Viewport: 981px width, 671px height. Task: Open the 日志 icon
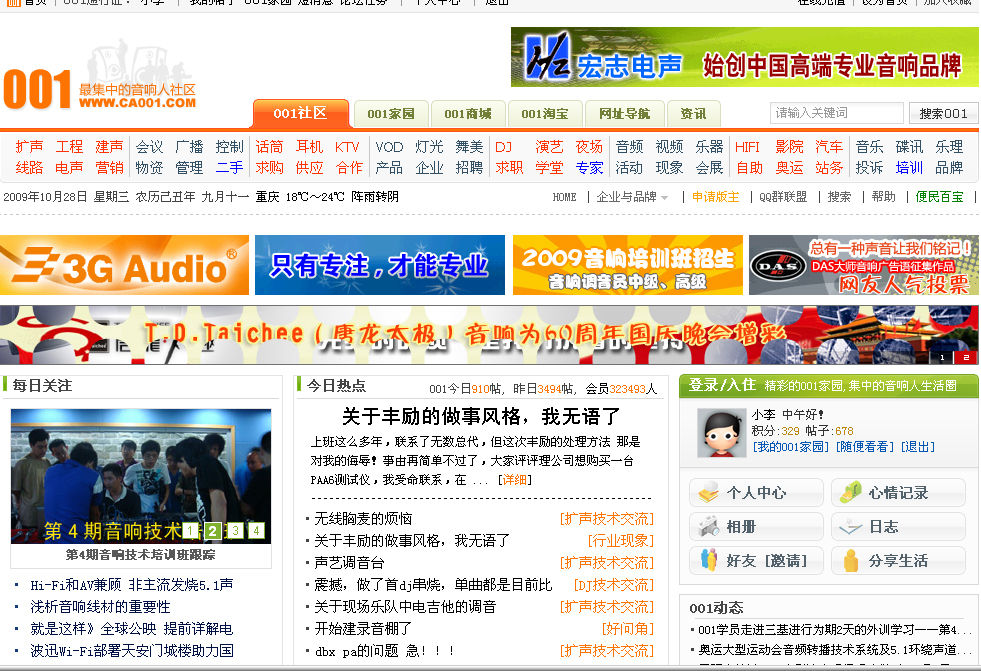tap(851, 527)
